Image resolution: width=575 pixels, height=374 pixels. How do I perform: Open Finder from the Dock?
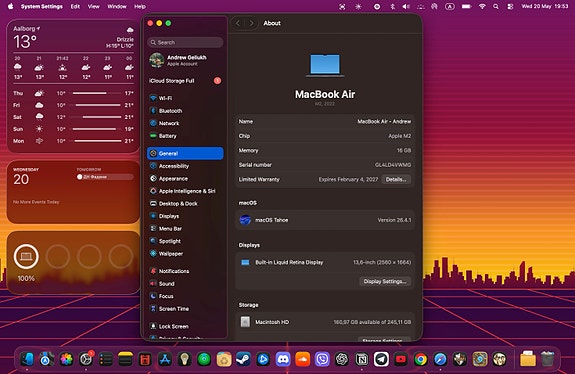coord(27,359)
